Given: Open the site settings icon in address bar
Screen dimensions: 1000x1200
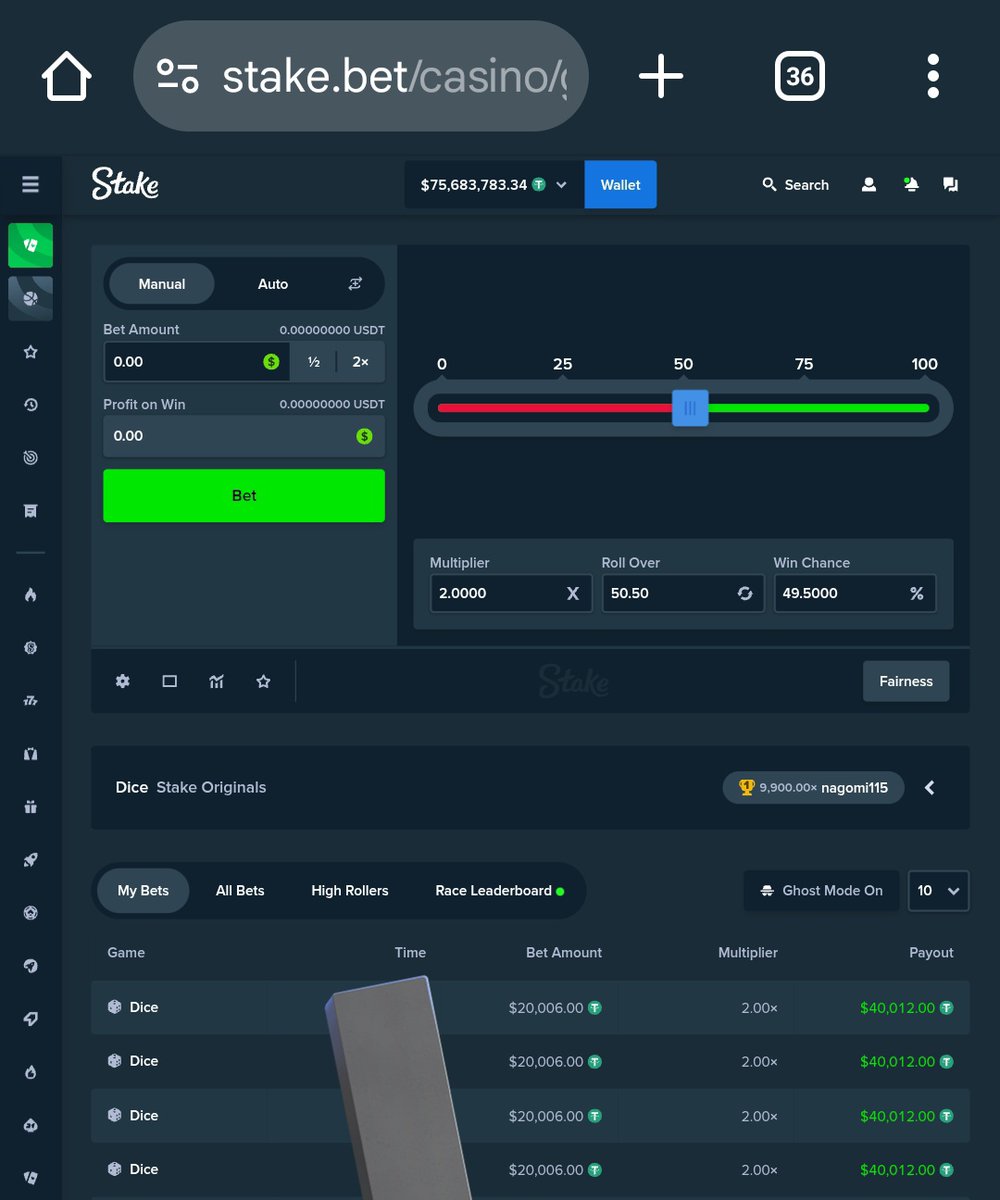Looking at the screenshot, I should click(178, 76).
